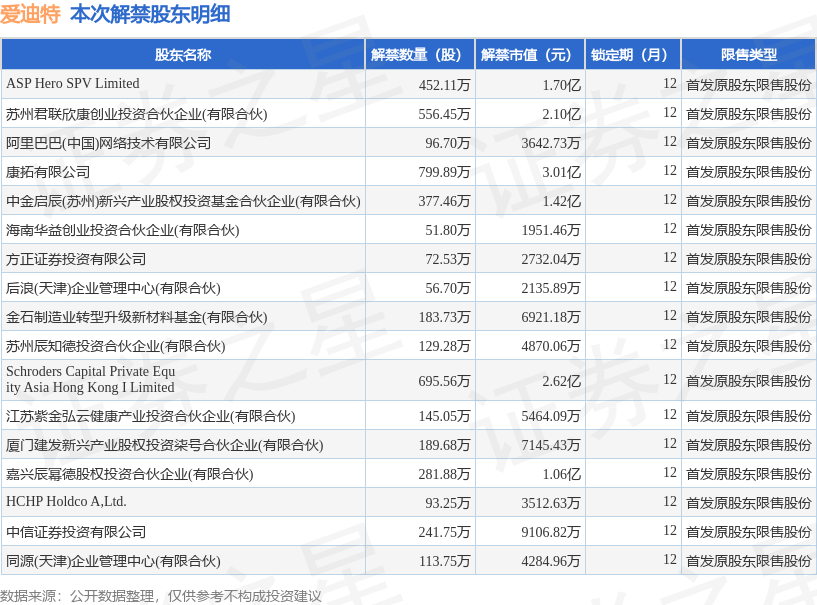Select 阿里巴巴(中国)网络技术有限公司 name
This screenshot has height=605, width=817.
click(x=108, y=143)
